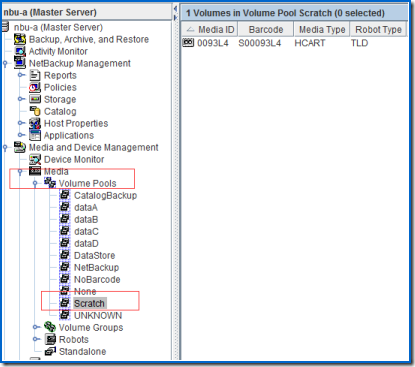Sort by the Barcode column header

(266, 29)
